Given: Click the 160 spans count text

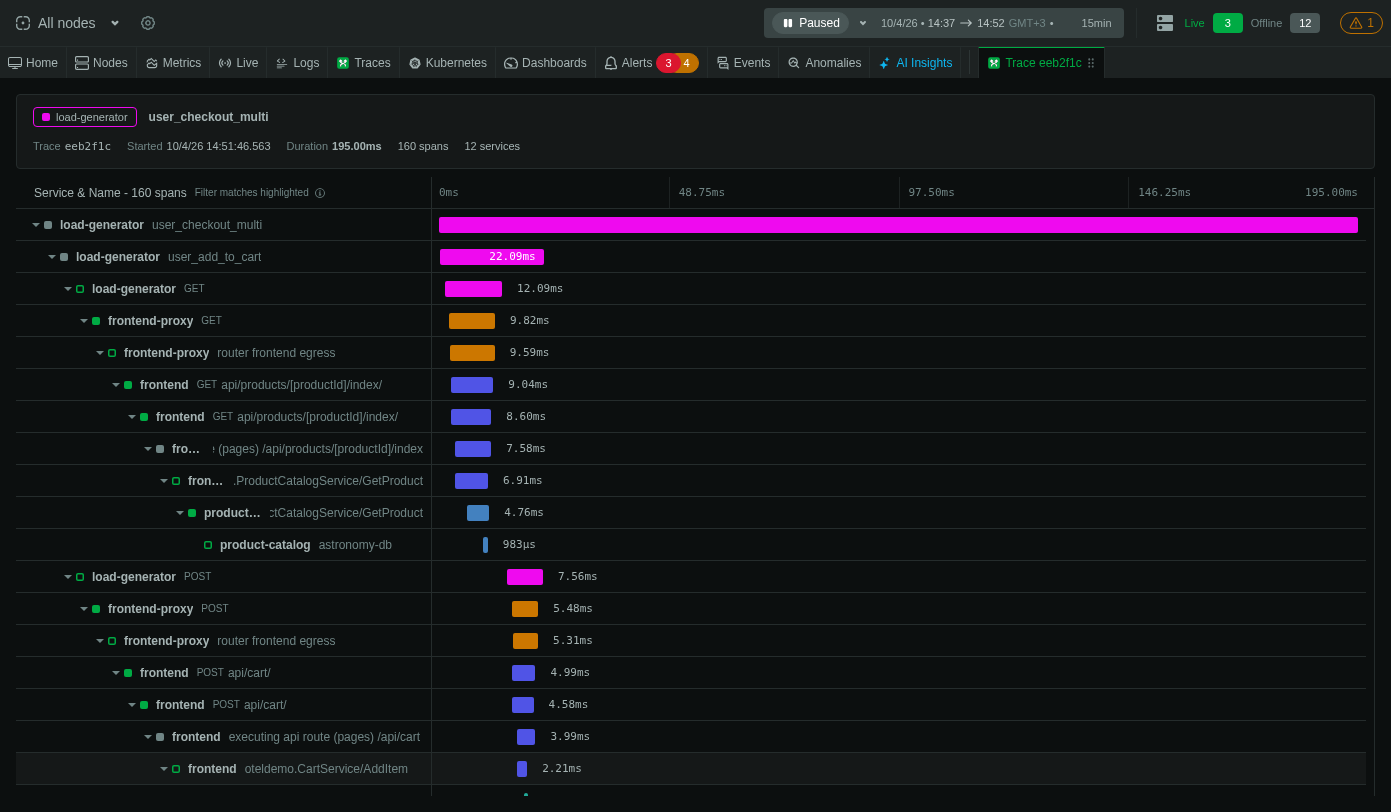Looking at the screenshot, I should (x=423, y=146).
